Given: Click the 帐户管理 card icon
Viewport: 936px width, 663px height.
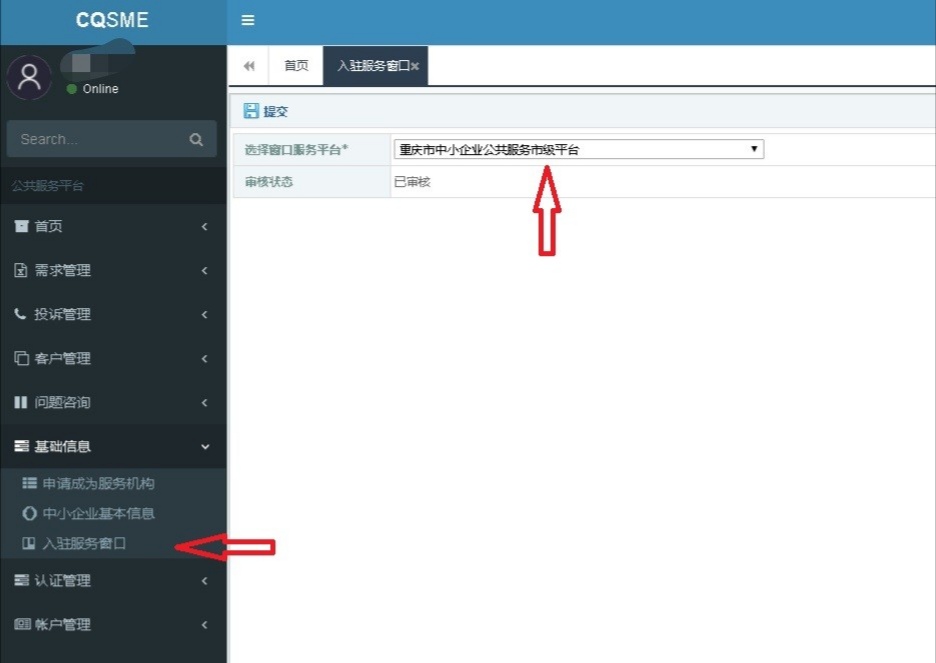Looking at the screenshot, I should [x=22, y=624].
